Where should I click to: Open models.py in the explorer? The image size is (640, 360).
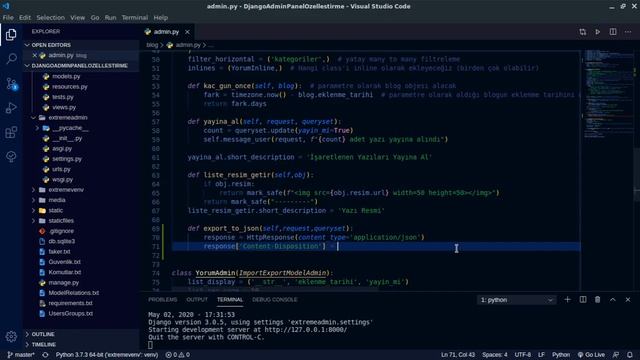coord(66,76)
